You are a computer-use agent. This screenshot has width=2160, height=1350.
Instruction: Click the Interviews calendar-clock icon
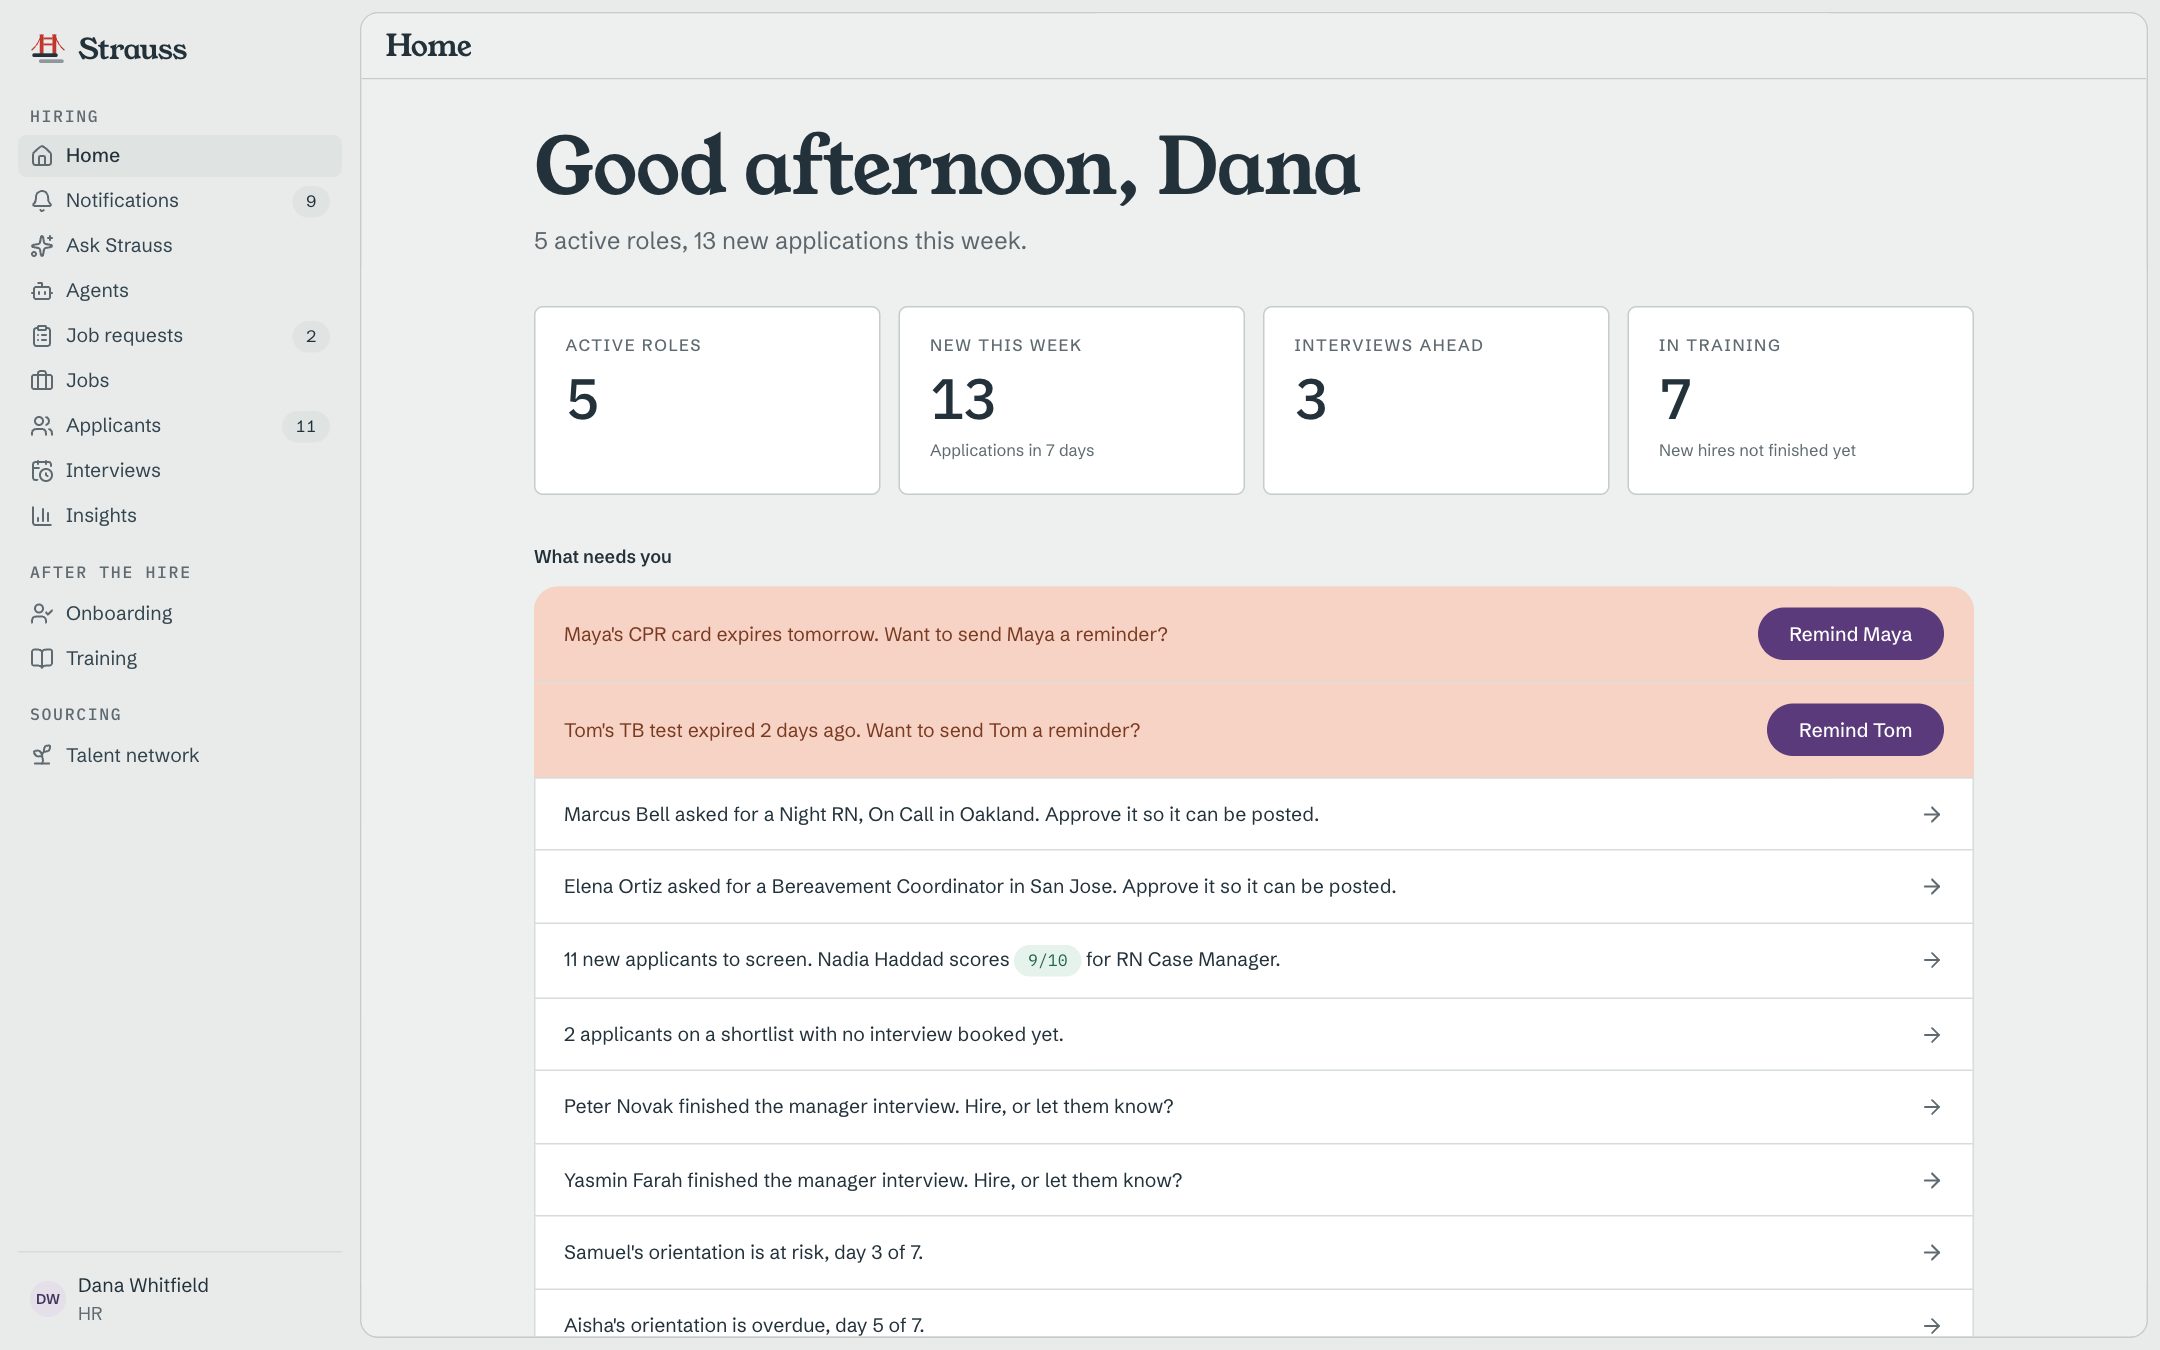click(42, 471)
